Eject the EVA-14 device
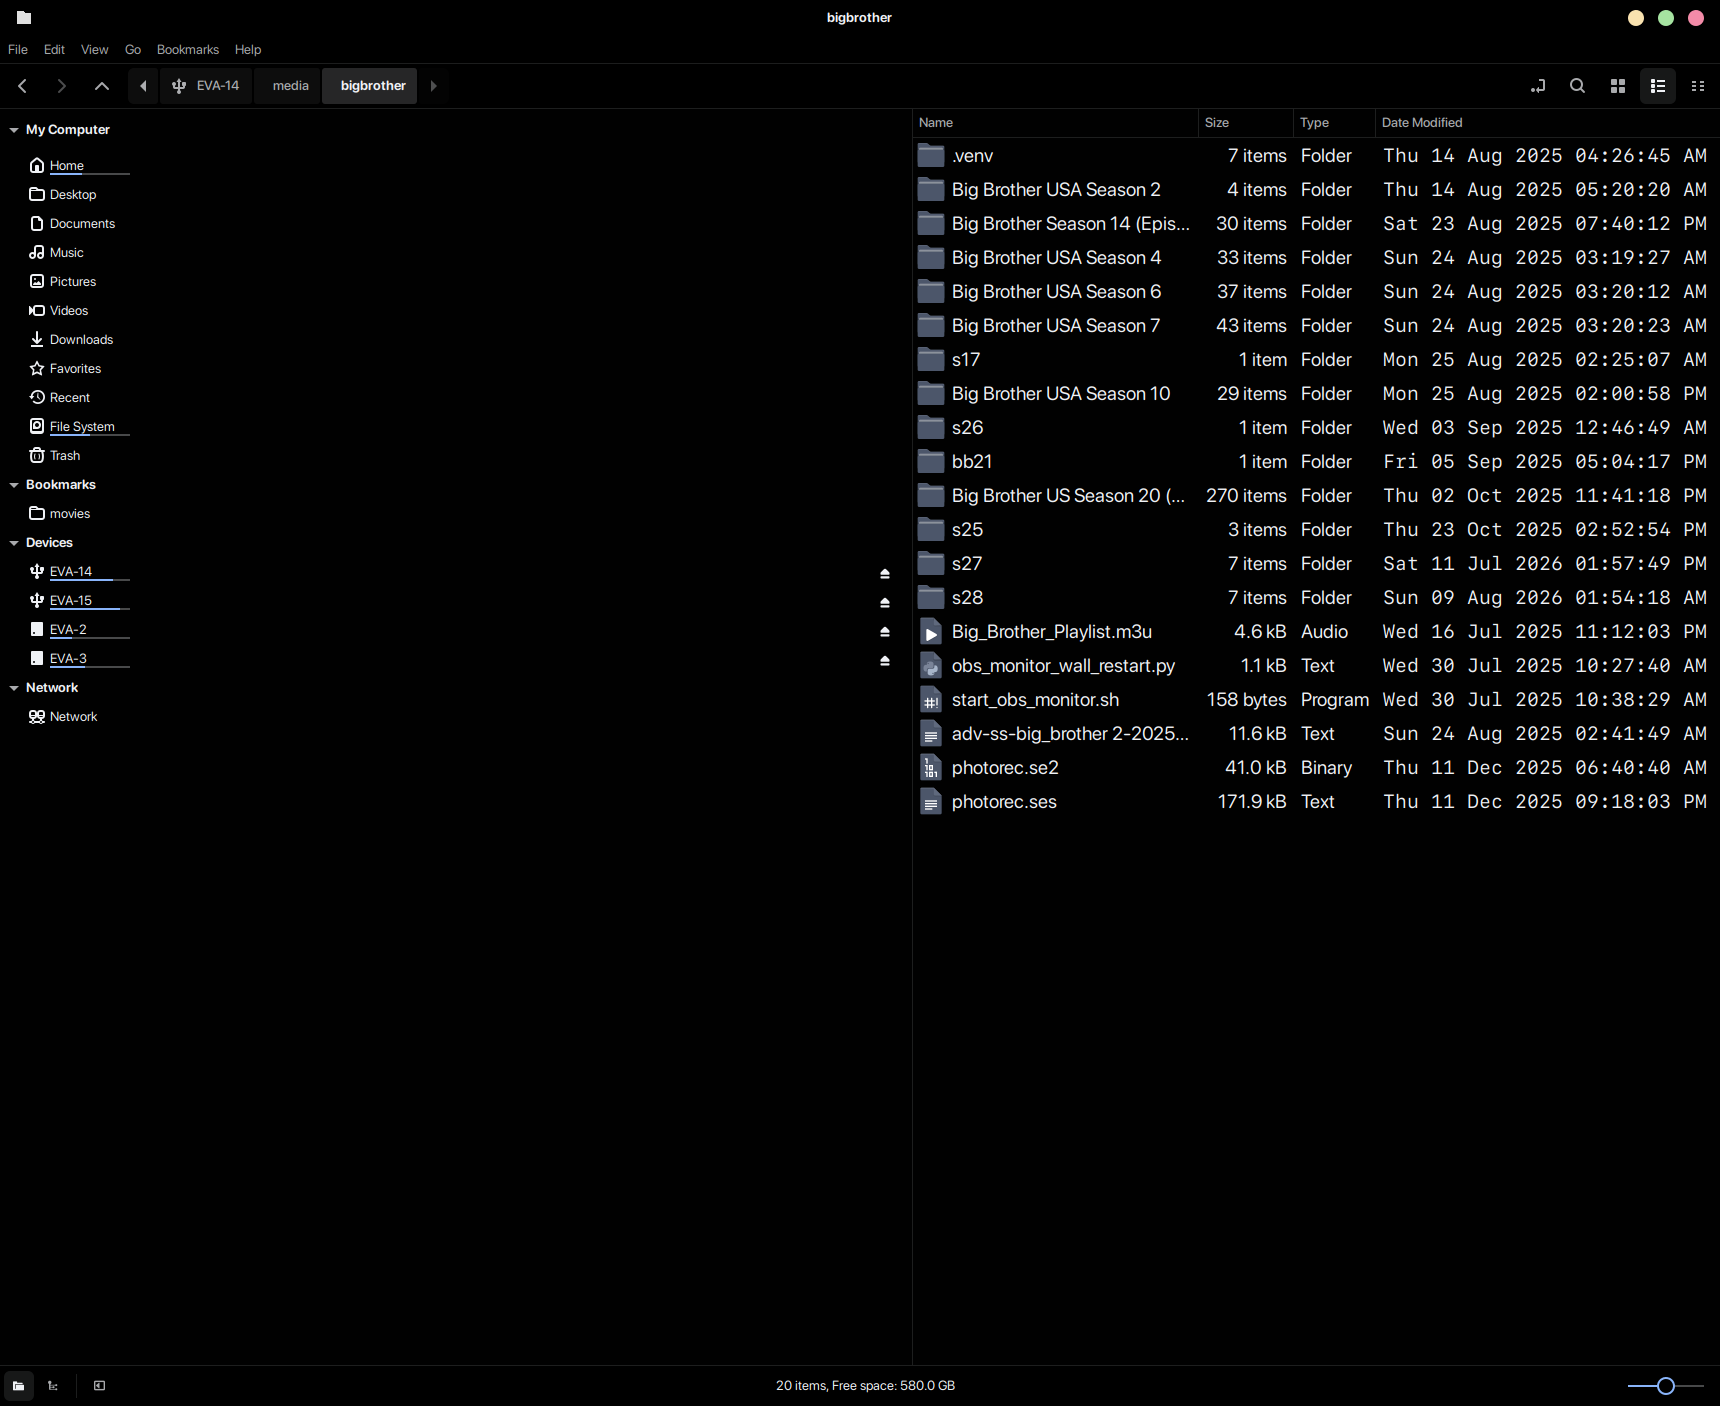Screen dimensions: 1720x1406 885,574
